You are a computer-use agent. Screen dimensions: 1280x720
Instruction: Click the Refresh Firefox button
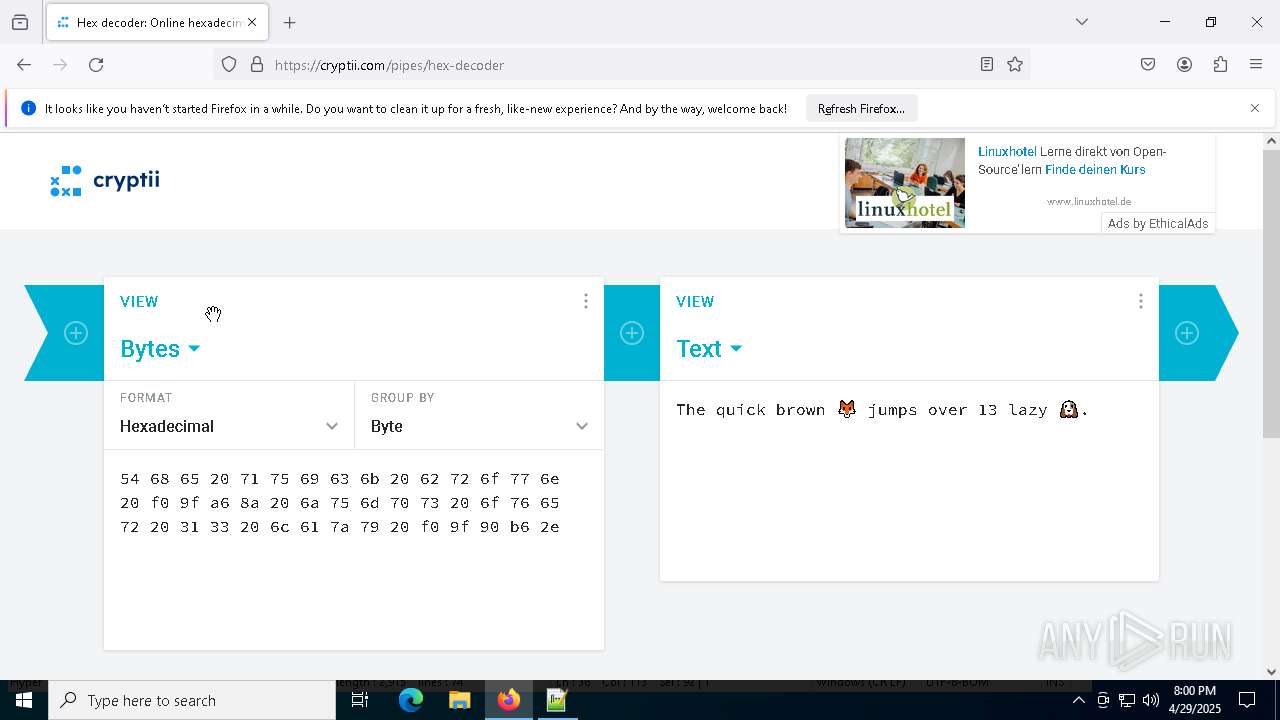tap(861, 109)
